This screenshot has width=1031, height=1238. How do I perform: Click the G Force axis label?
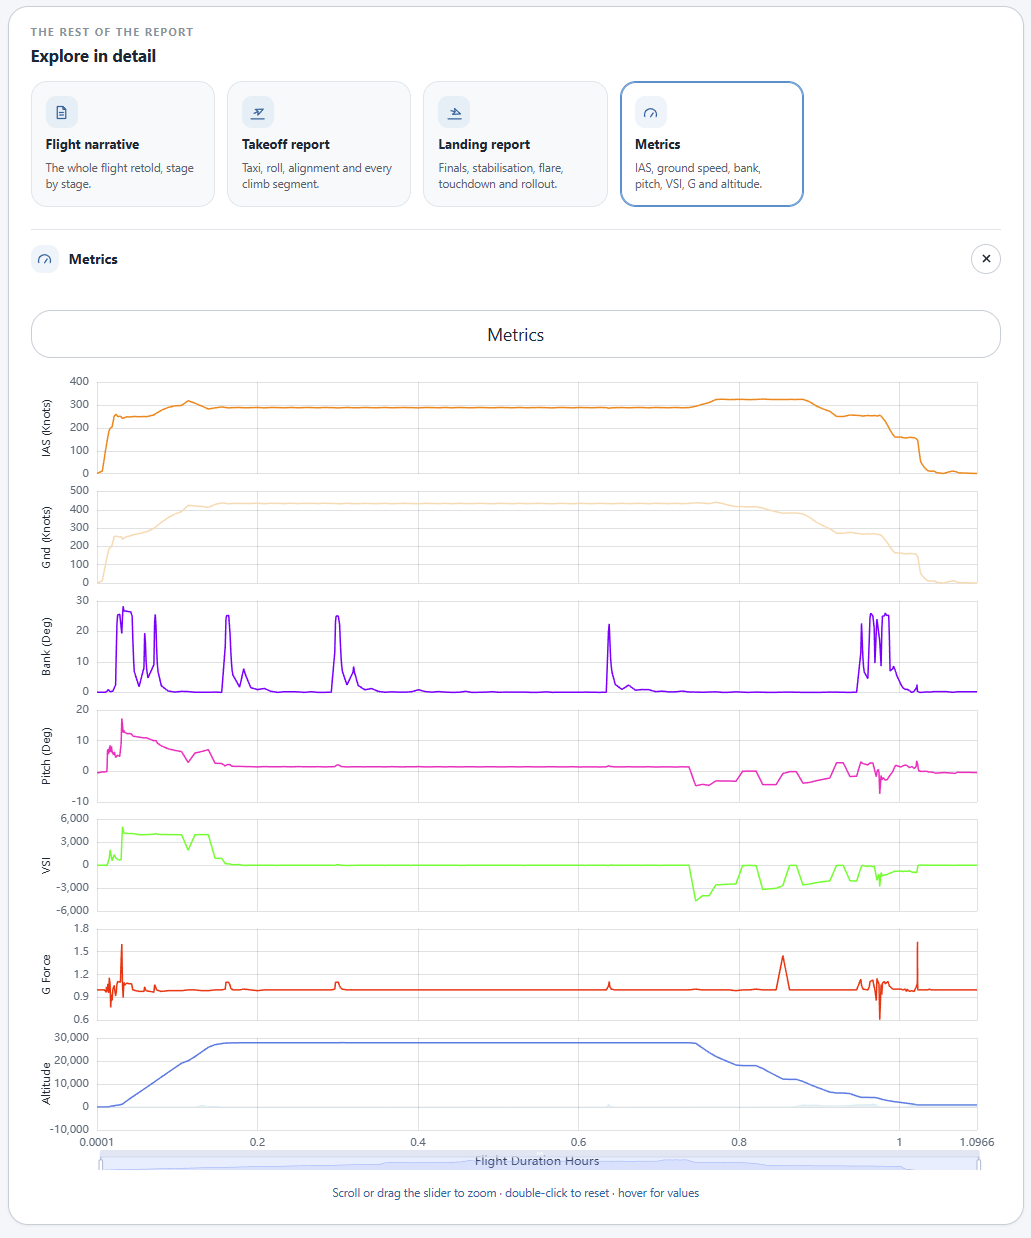[x=46, y=974]
